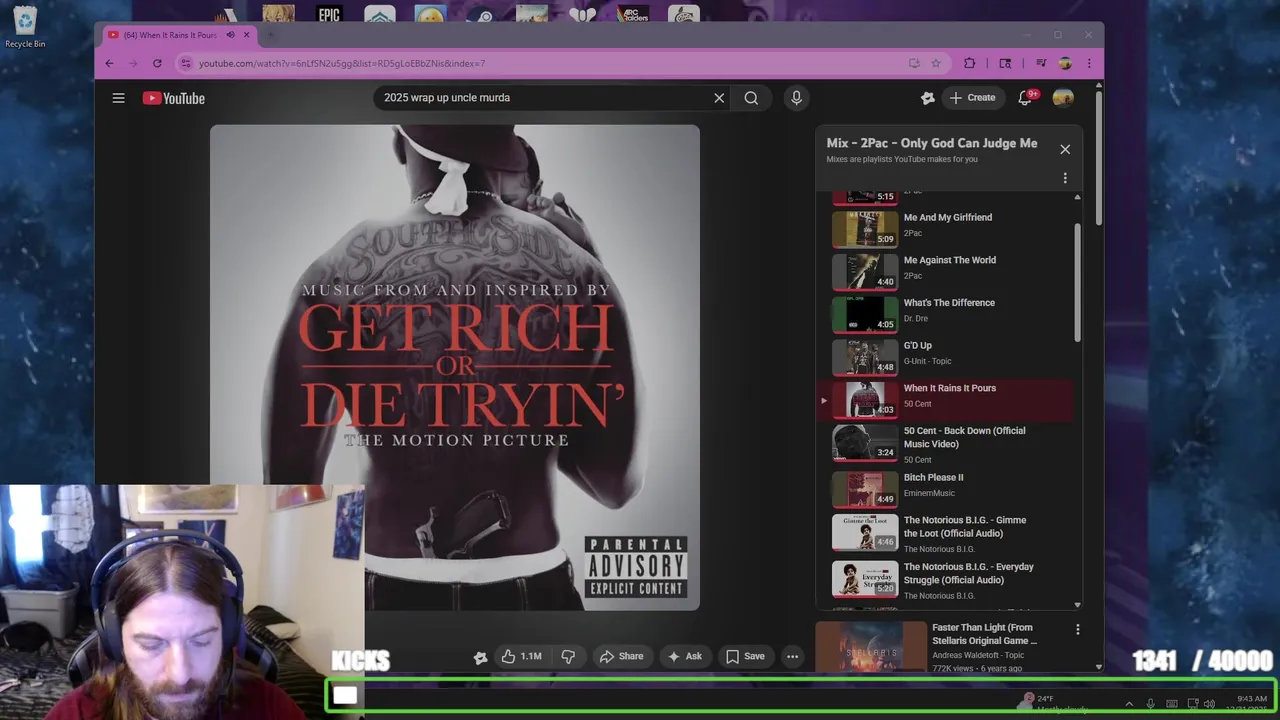Run the search with magnifier button

tap(751, 98)
